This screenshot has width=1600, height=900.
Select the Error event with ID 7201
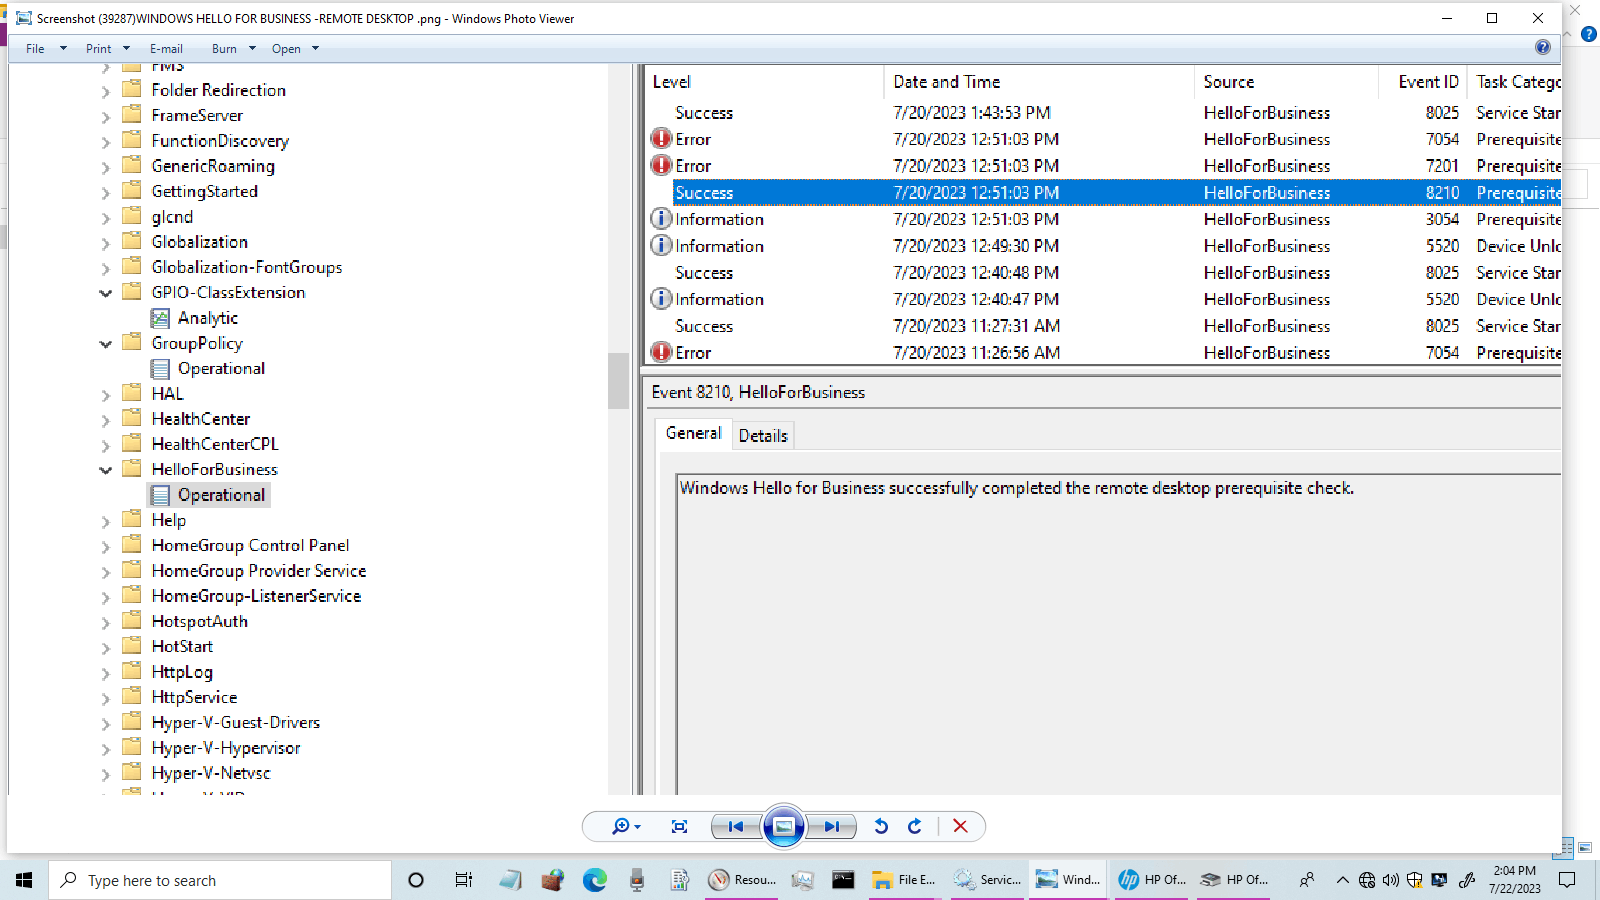(x=1104, y=166)
